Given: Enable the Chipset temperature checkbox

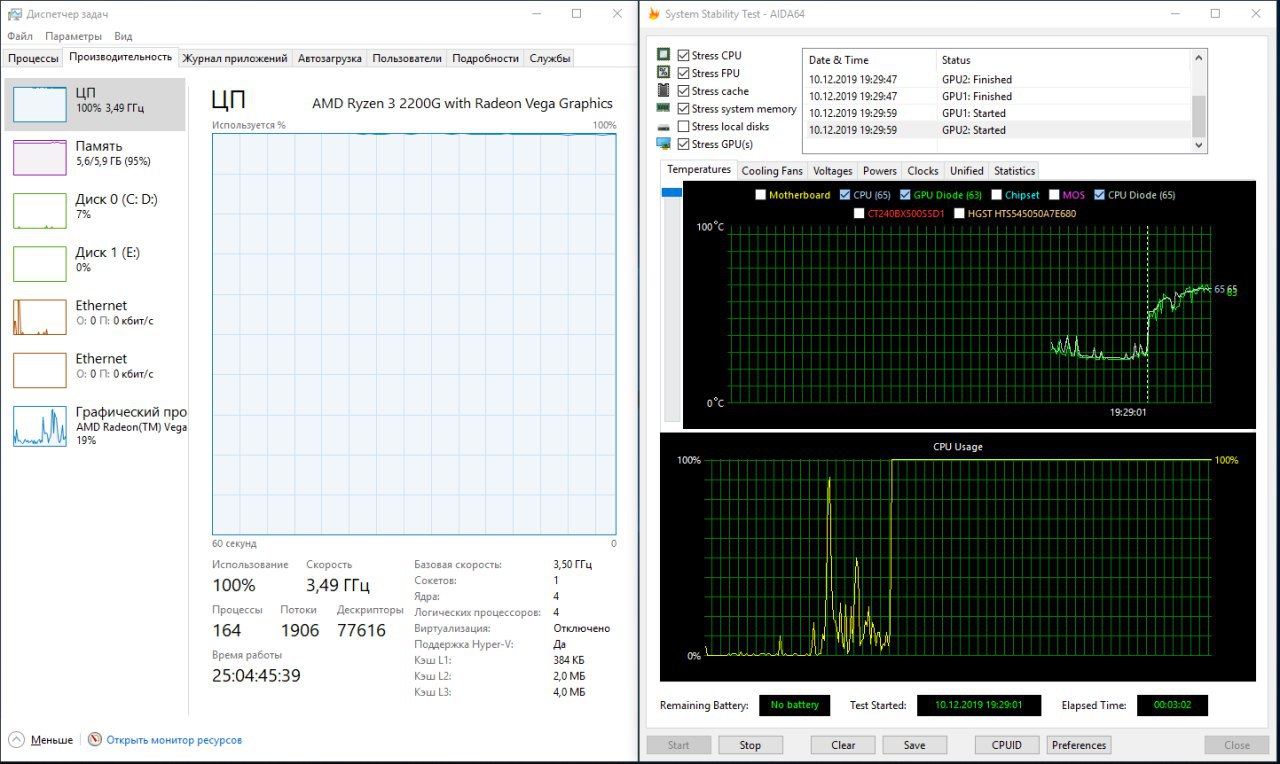Looking at the screenshot, I should click(997, 195).
